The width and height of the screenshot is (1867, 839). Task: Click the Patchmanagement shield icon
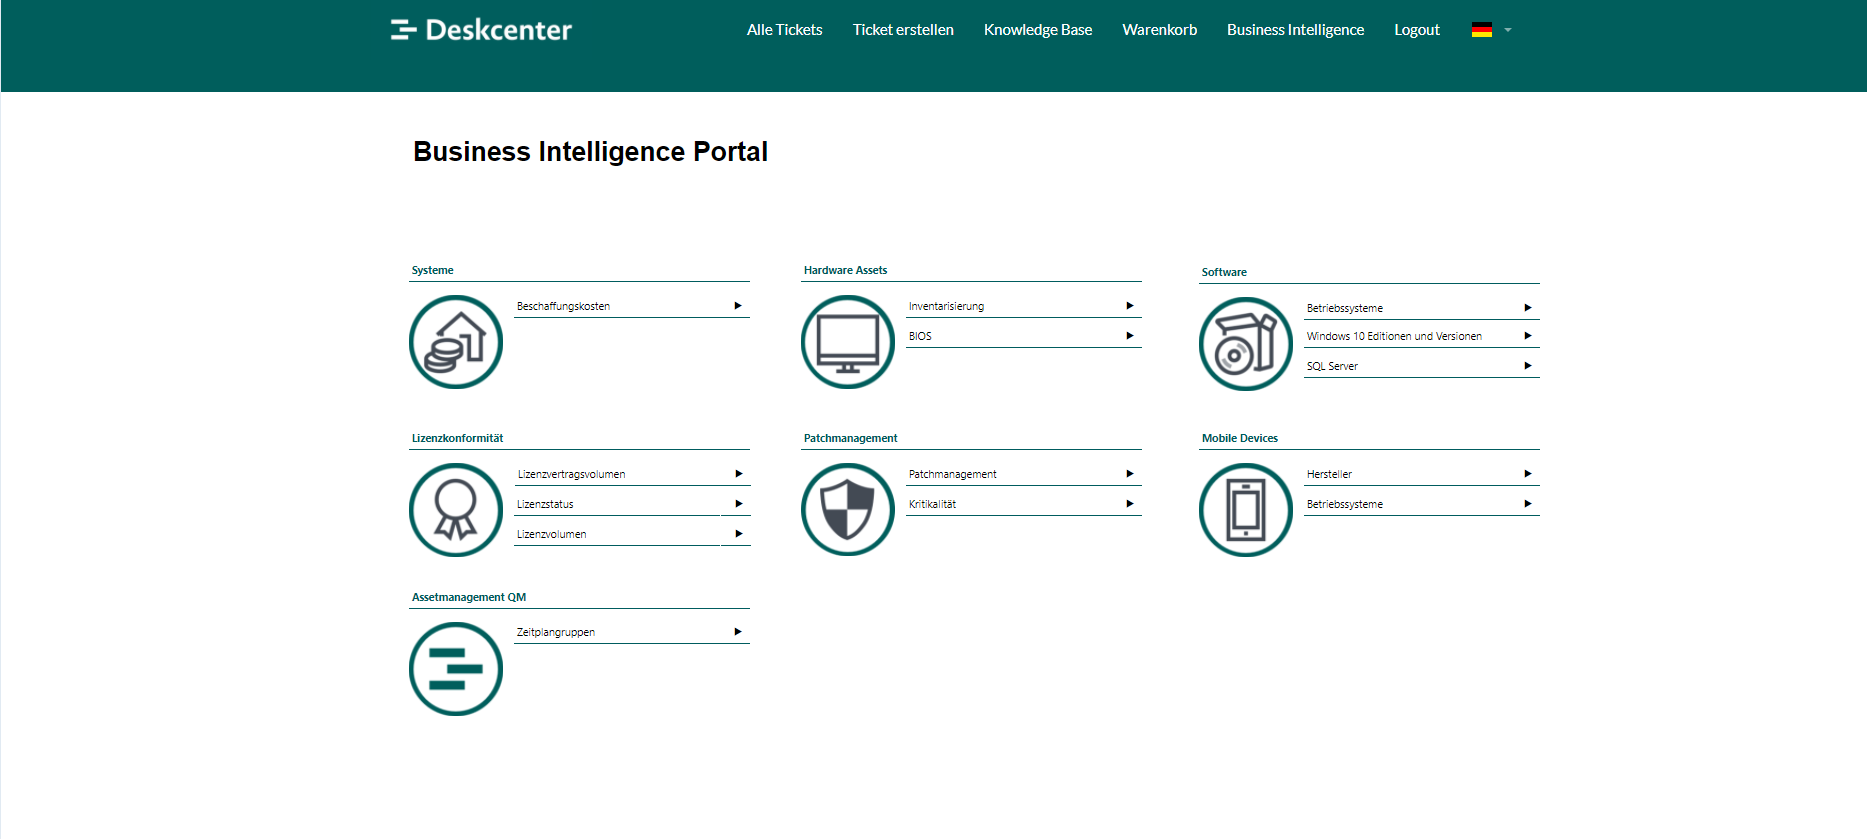(848, 510)
